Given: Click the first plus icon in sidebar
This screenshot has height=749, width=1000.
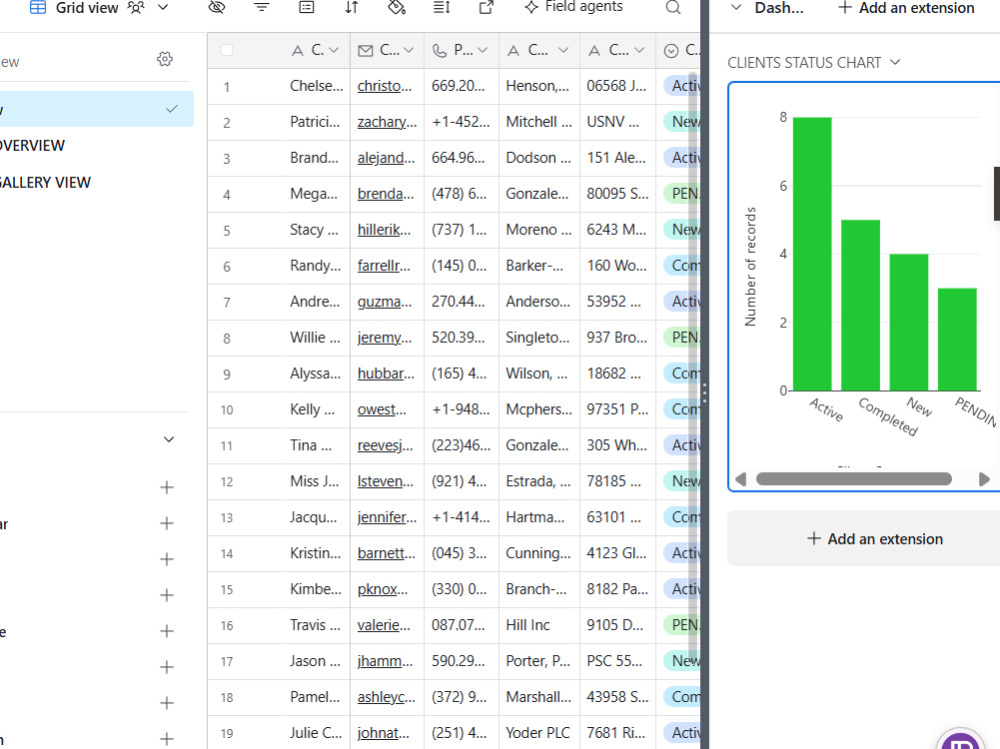Looking at the screenshot, I should pos(166,487).
